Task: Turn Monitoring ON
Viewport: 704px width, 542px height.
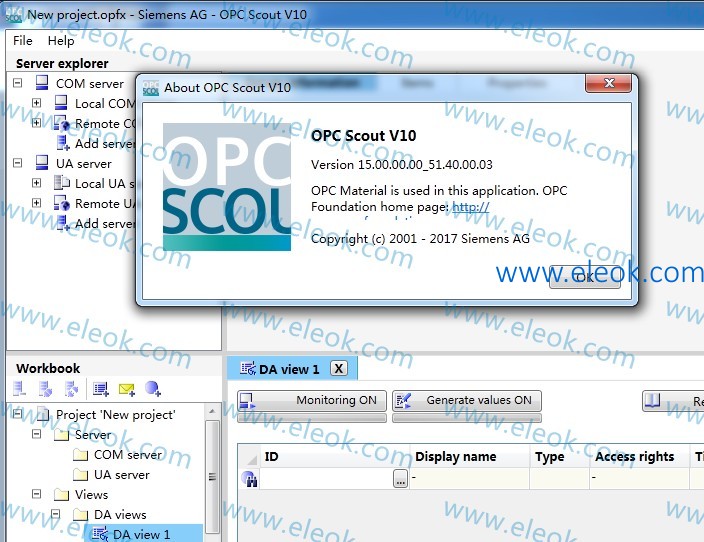Action: [312, 401]
